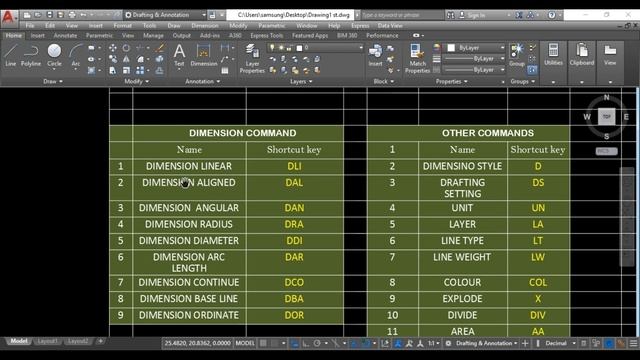Open the Dimension menu
The width and height of the screenshot is (640, 360).
point(205,25)
